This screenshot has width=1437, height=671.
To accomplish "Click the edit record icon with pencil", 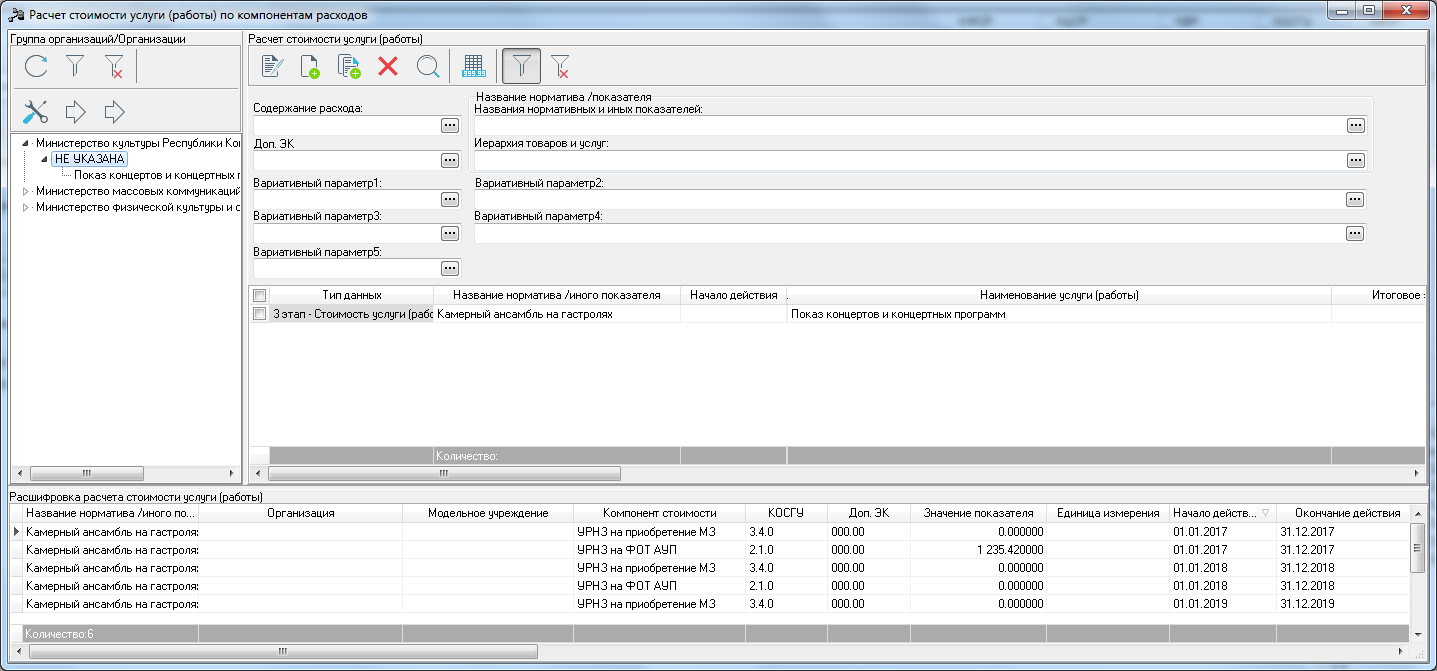I will (271, 67).
